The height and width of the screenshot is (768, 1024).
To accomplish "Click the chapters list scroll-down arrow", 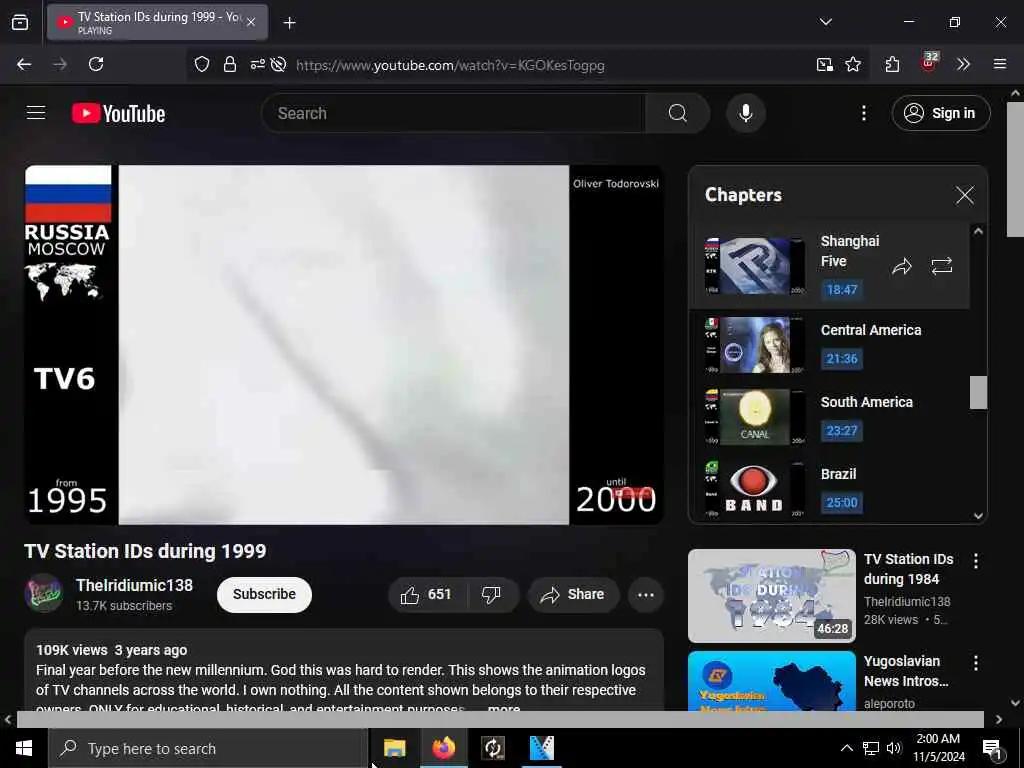I will coord(978,515).
